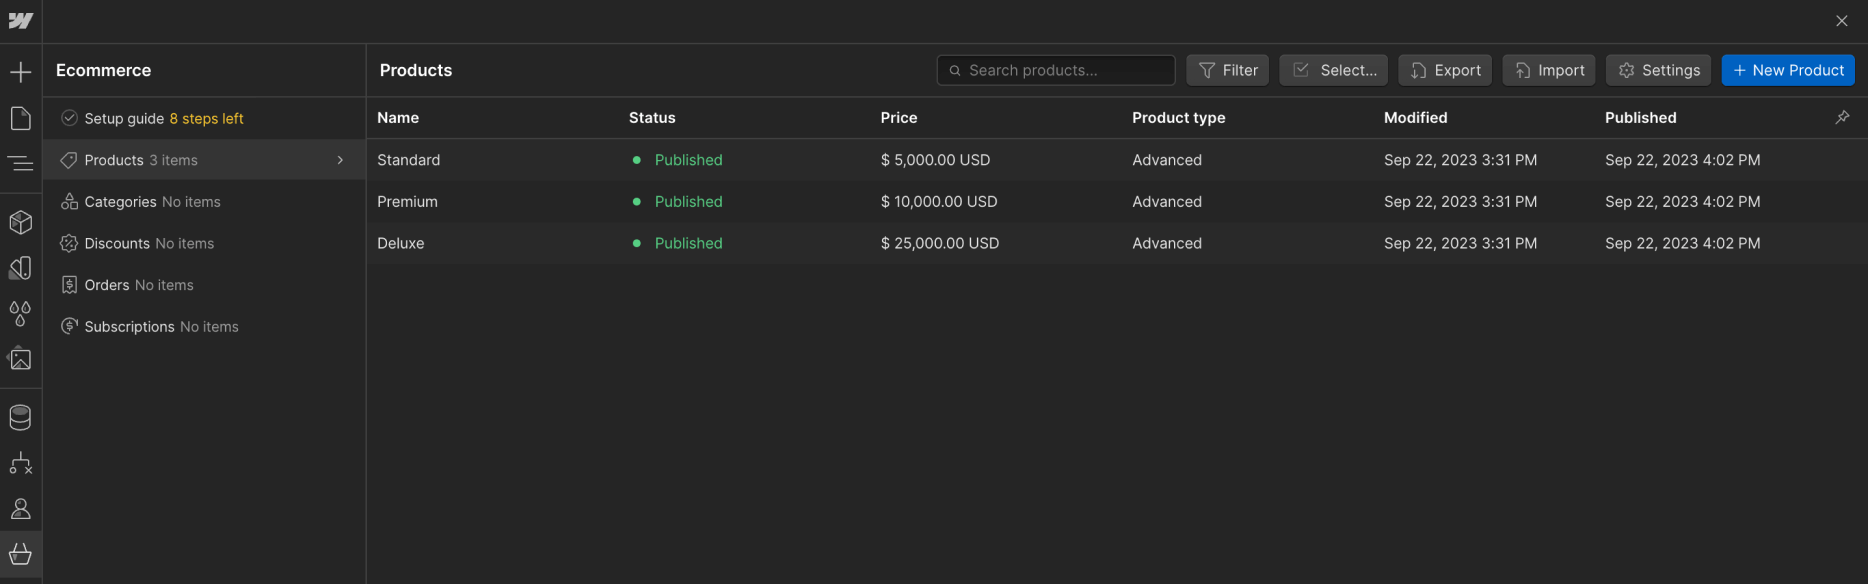
Task: Open the Navigator panel icon
Action: [x=21, y=164]
